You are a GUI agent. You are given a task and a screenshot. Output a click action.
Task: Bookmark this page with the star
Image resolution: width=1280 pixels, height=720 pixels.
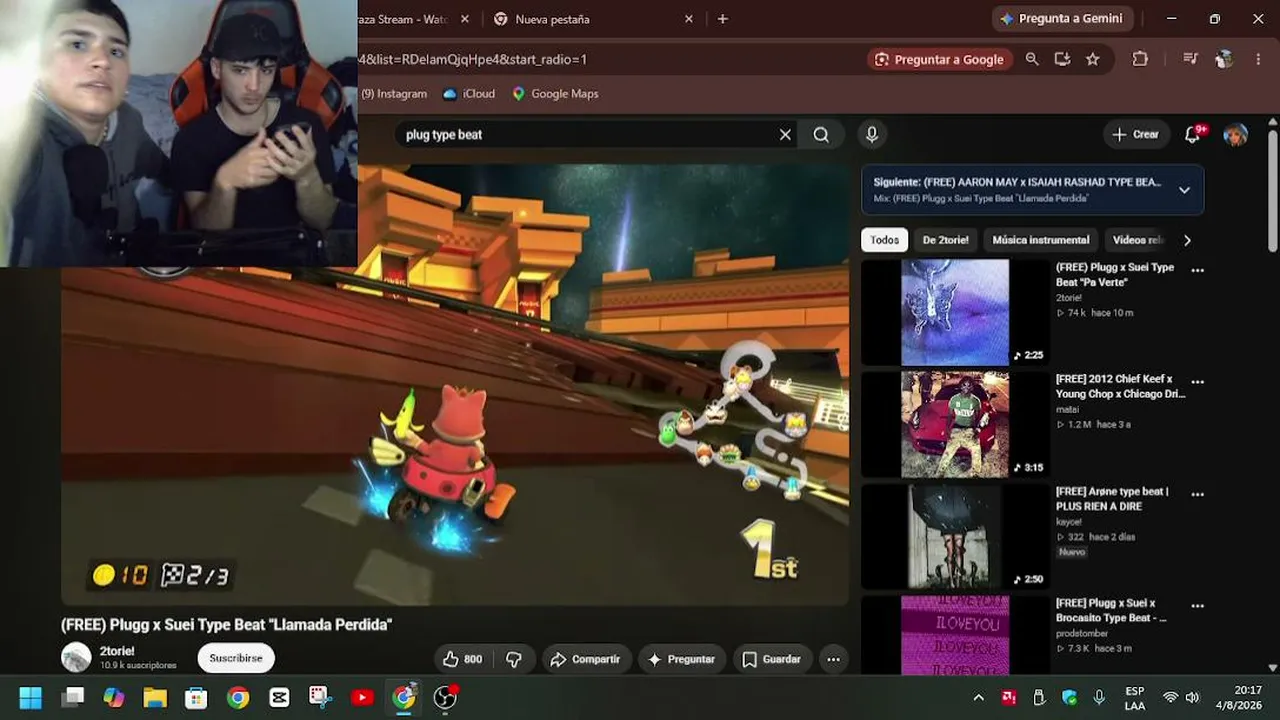click(1093, 60)
